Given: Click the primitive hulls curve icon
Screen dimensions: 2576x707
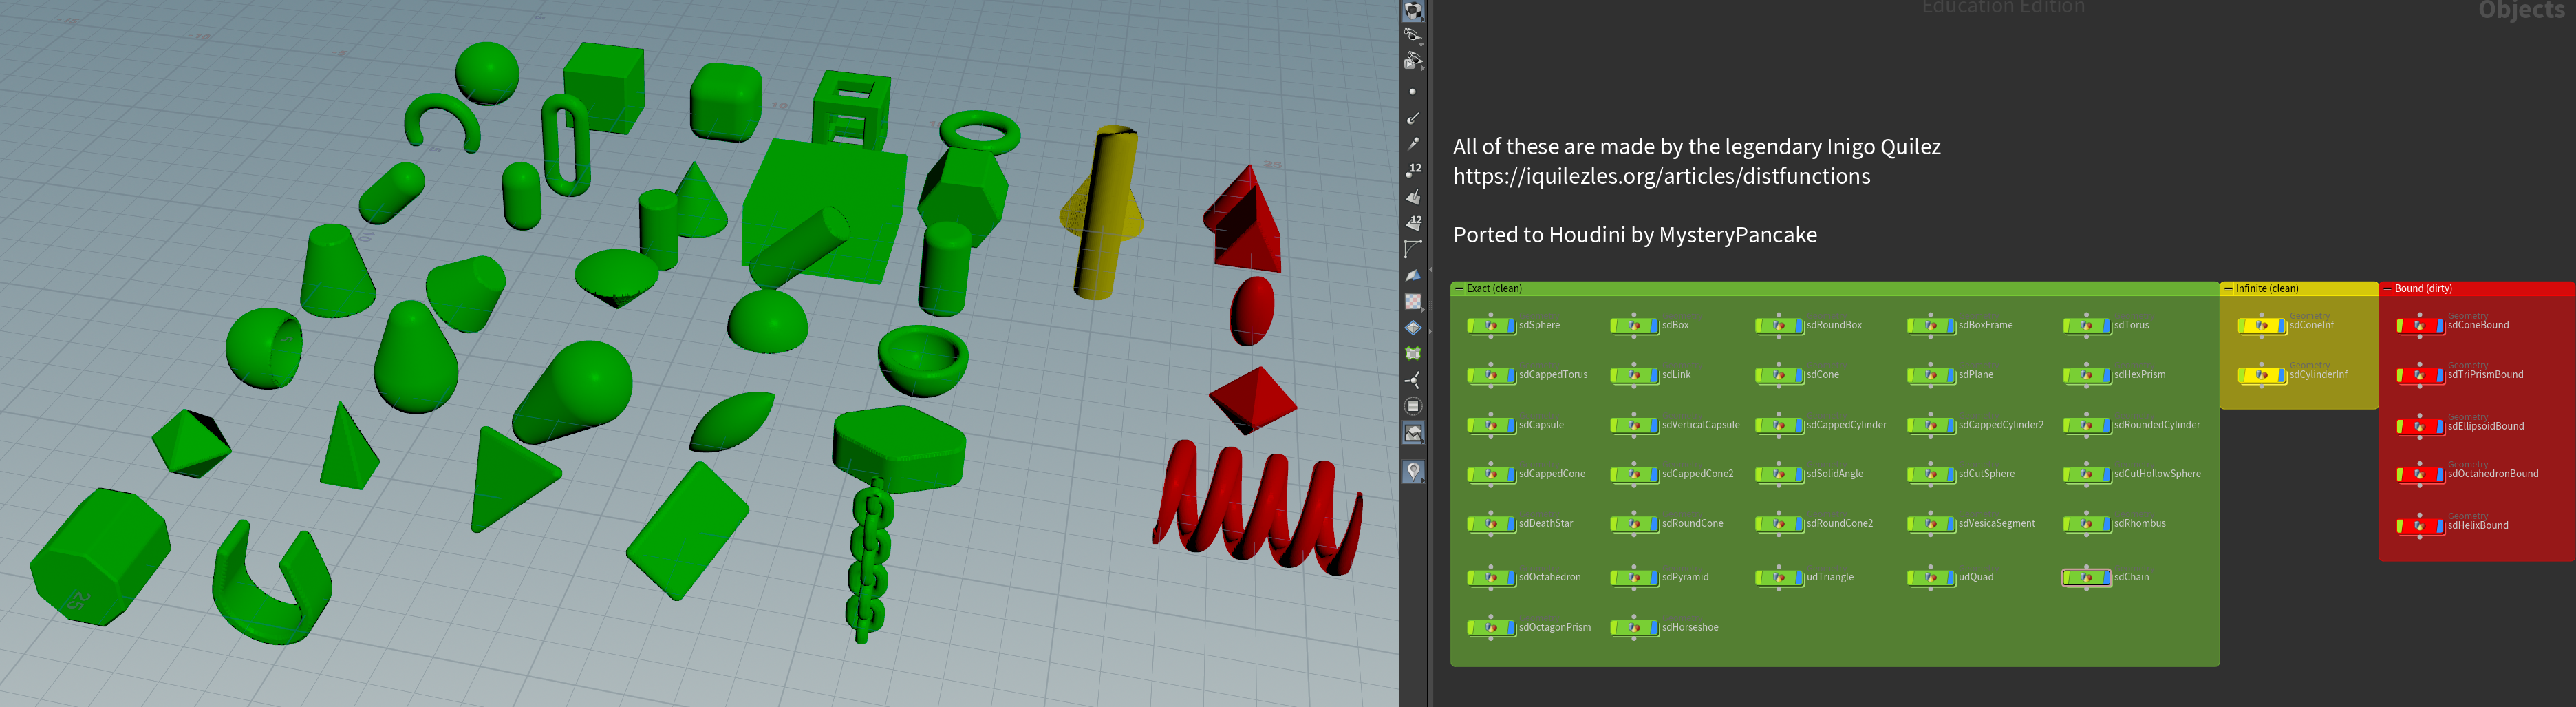Looking at the screenshot, I should 1413,248.
